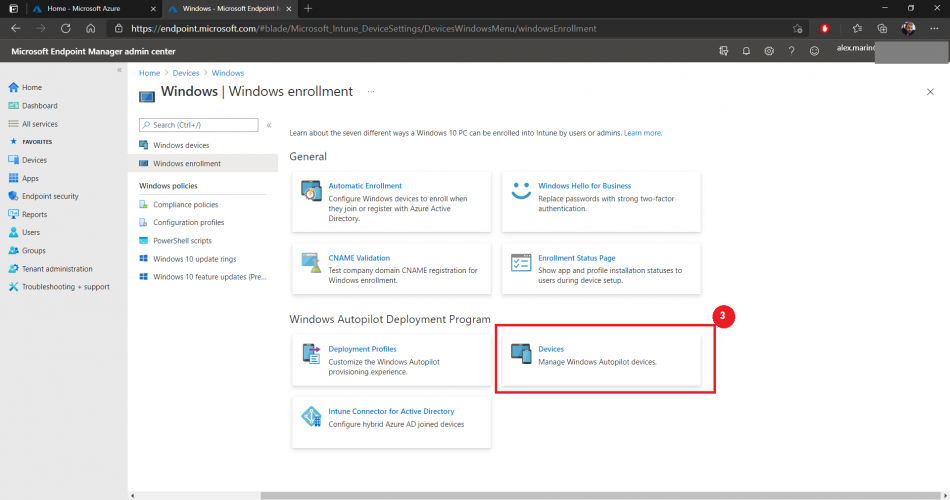This screenshot has height=500, width=950.
Task: Open Windows Hello for Business tile
Action: (601, 202)
